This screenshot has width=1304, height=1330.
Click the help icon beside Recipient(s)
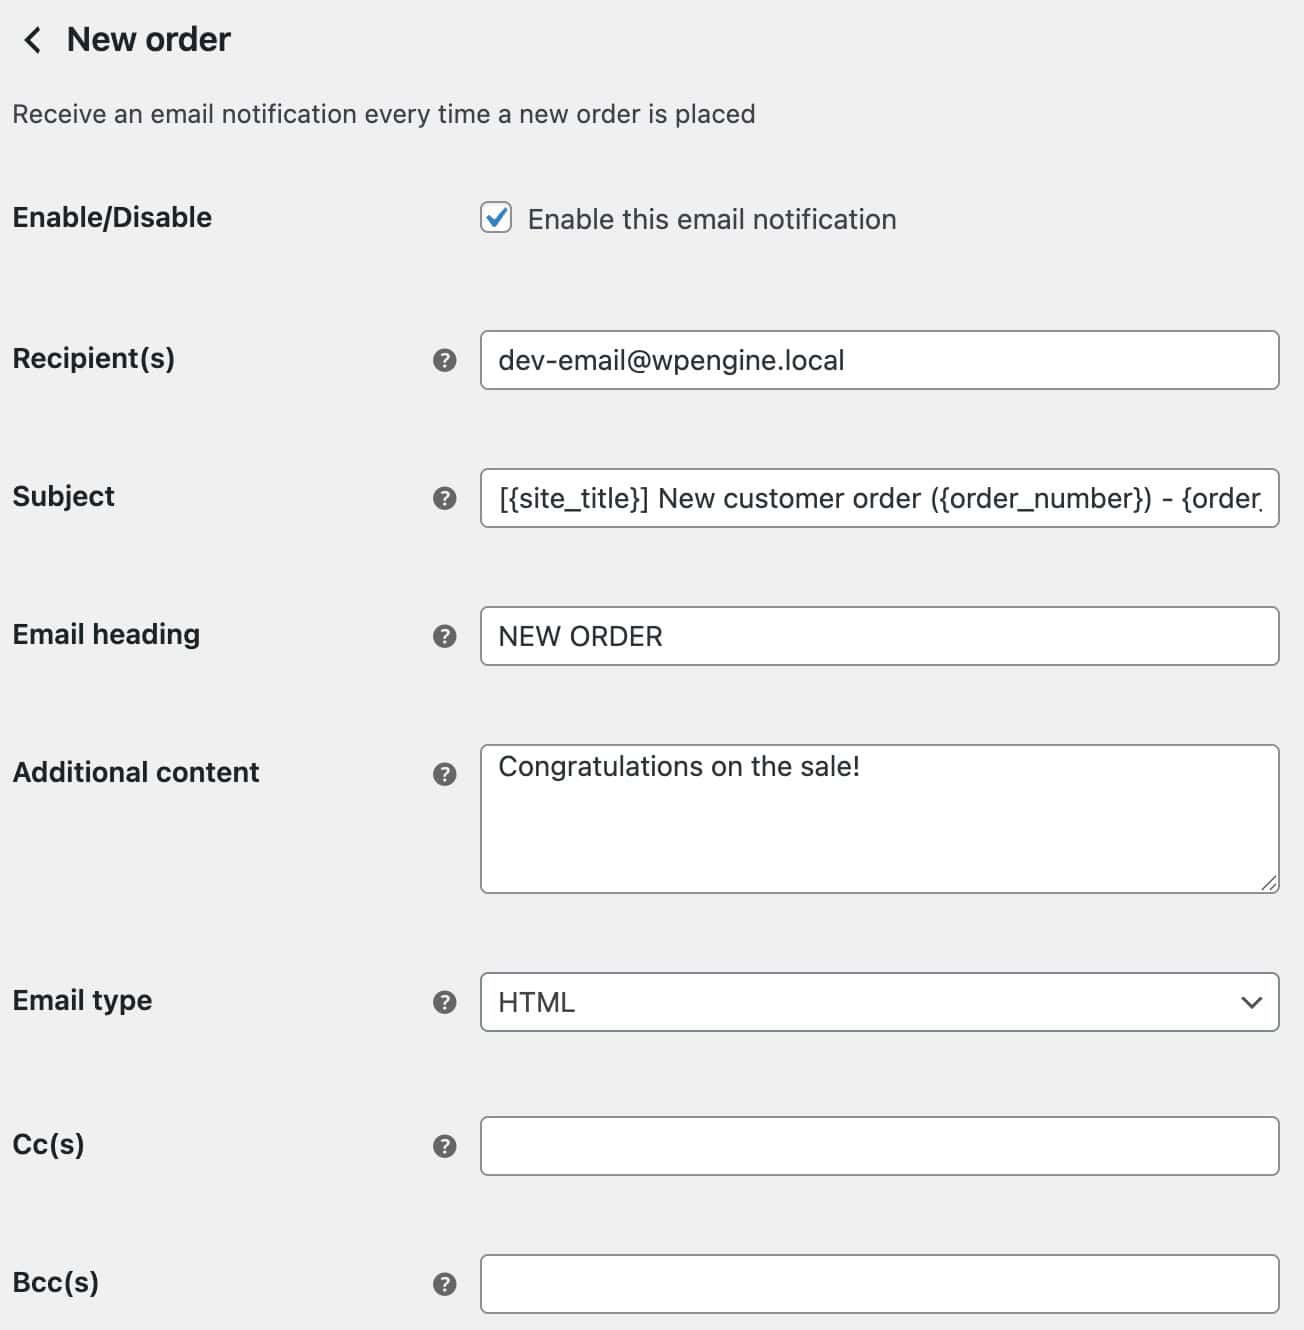[443, 360]
